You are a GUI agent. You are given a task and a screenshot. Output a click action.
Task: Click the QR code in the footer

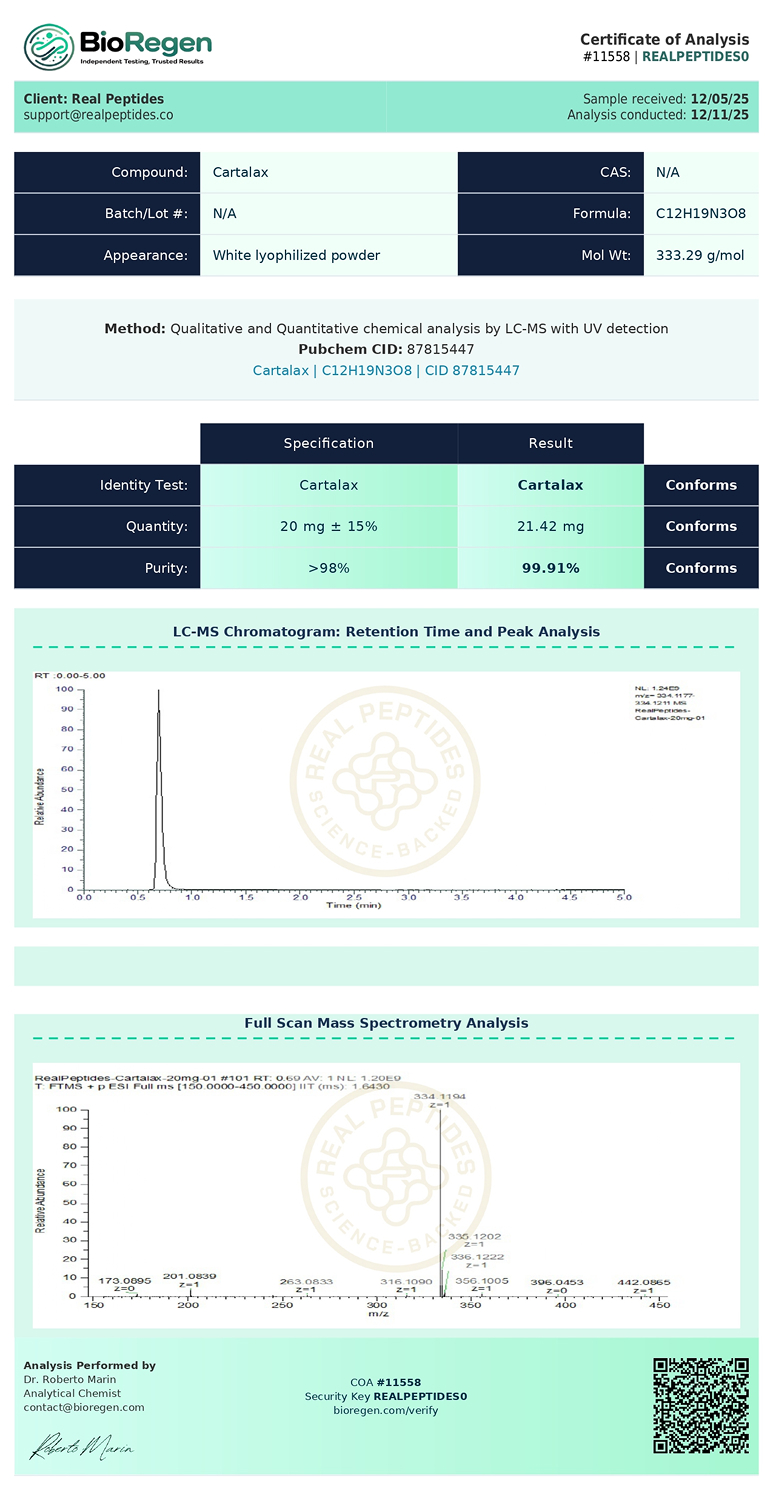tap(700, 1404)
